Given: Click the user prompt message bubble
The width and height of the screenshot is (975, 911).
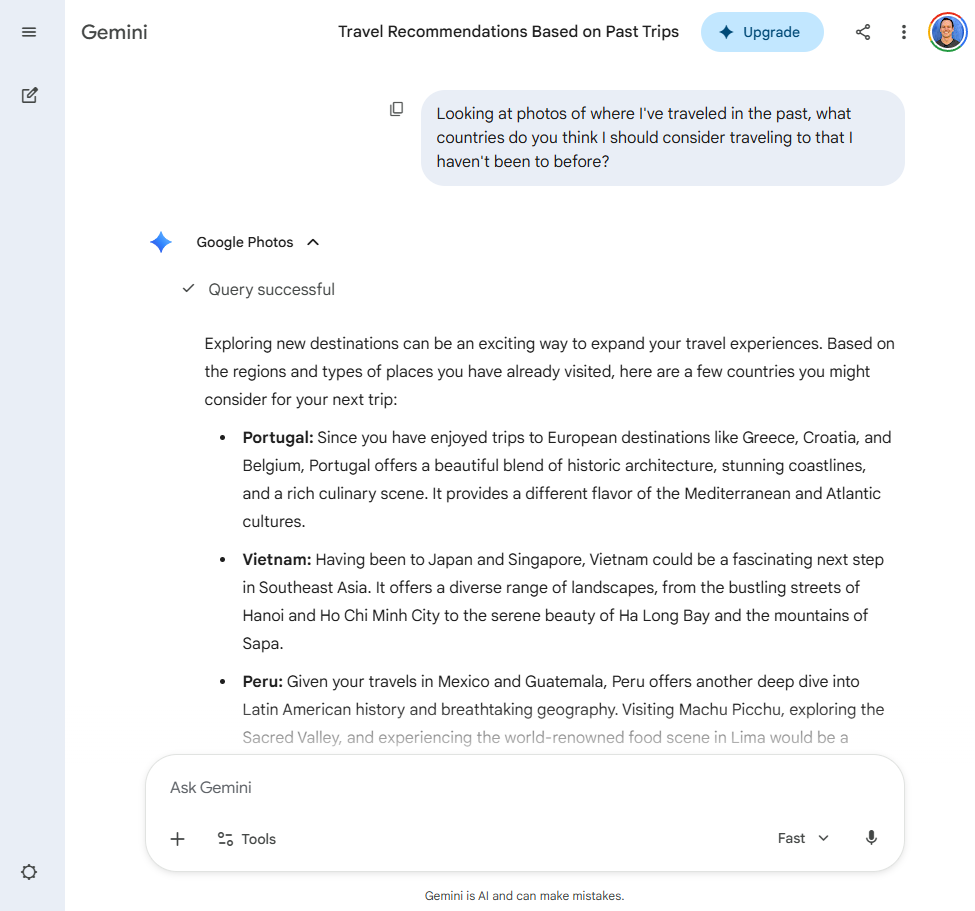Looking at the screenshot, I should coord(662,137).
